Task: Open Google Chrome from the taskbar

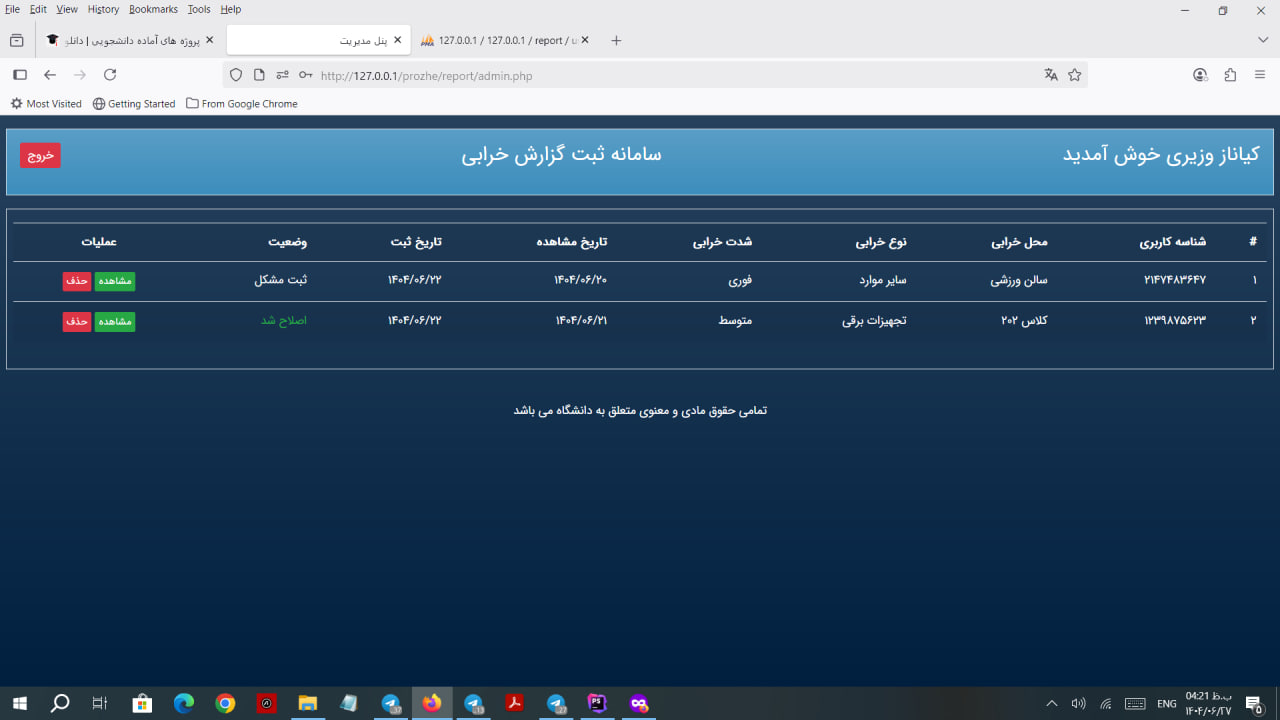Action: (225, 704)
